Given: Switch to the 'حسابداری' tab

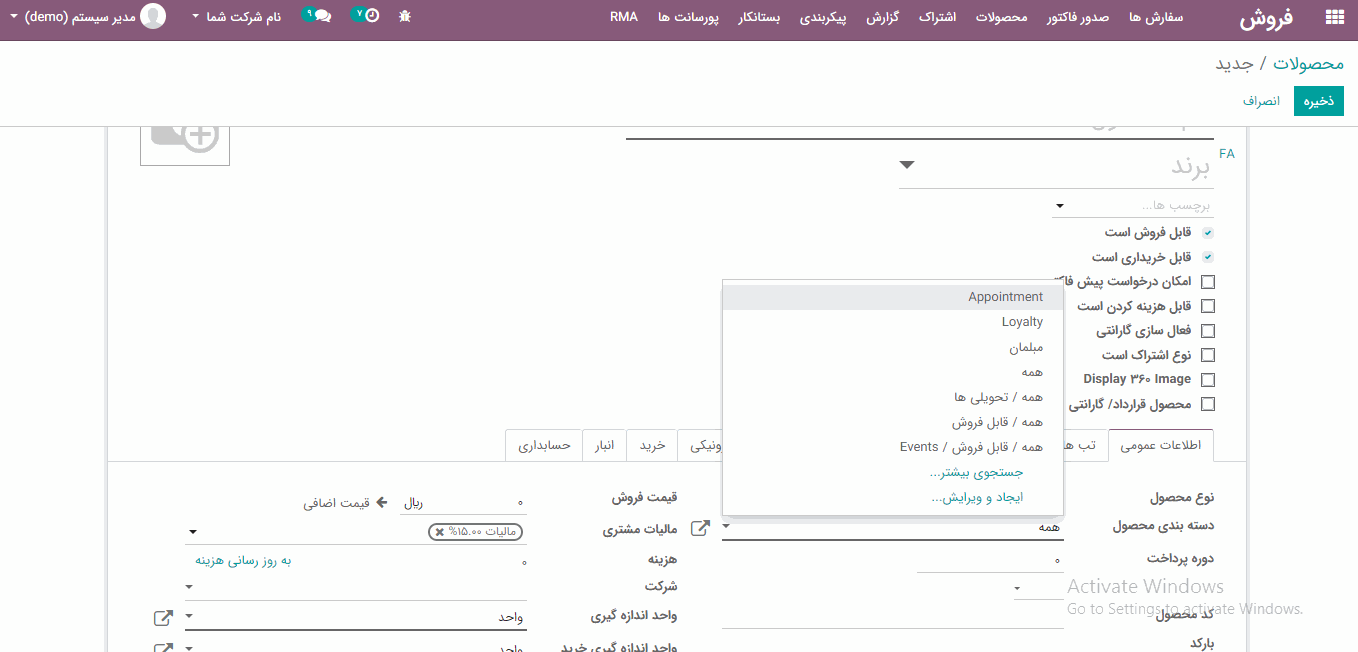Looking at the screenshot, I should (544, 445).
